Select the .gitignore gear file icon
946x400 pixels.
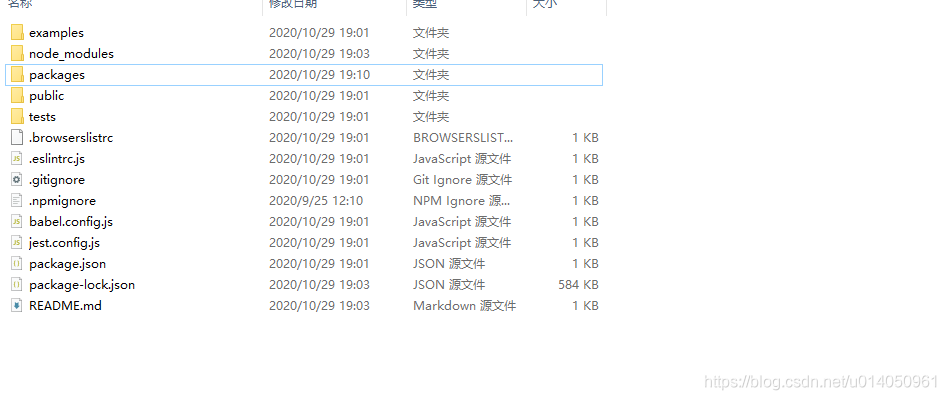(17, 180)
